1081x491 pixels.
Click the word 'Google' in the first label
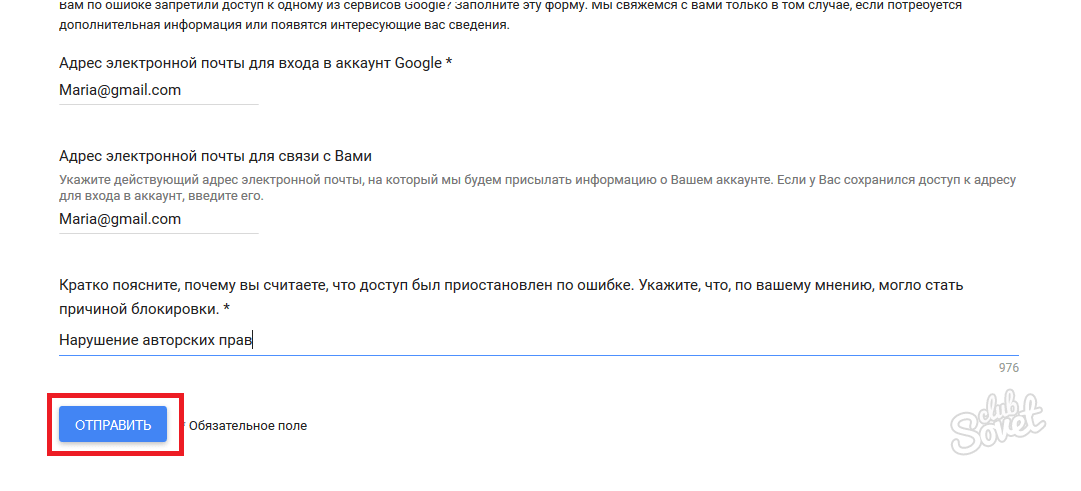[418, 63]
